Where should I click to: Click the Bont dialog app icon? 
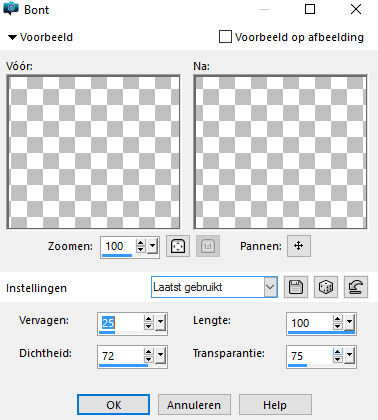(x=10, y=9)
